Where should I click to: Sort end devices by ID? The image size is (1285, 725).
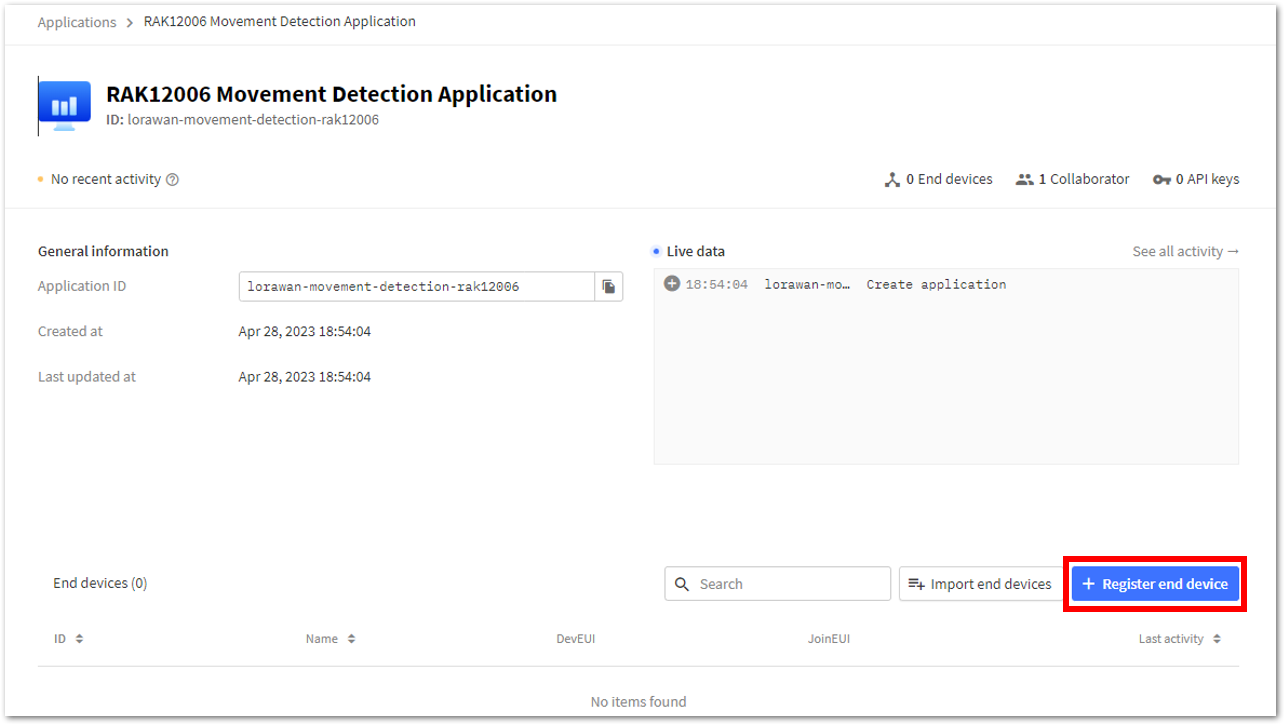(69, 639)
